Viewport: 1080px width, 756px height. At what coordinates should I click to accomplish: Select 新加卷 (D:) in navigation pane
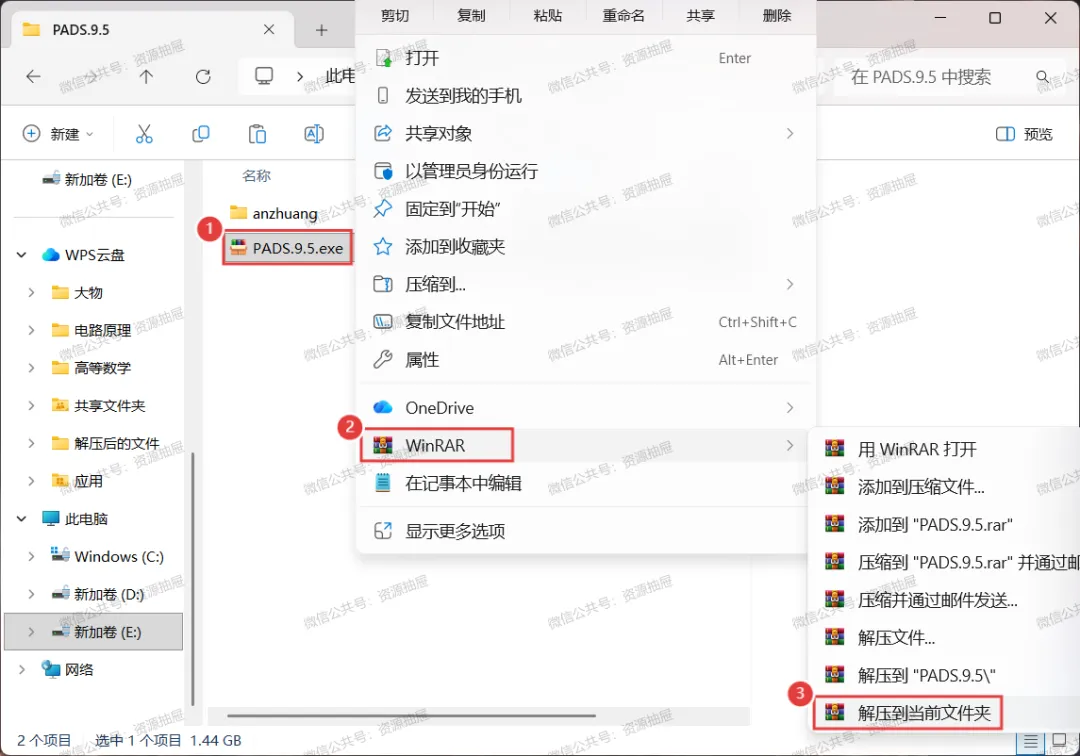[94, 594]
